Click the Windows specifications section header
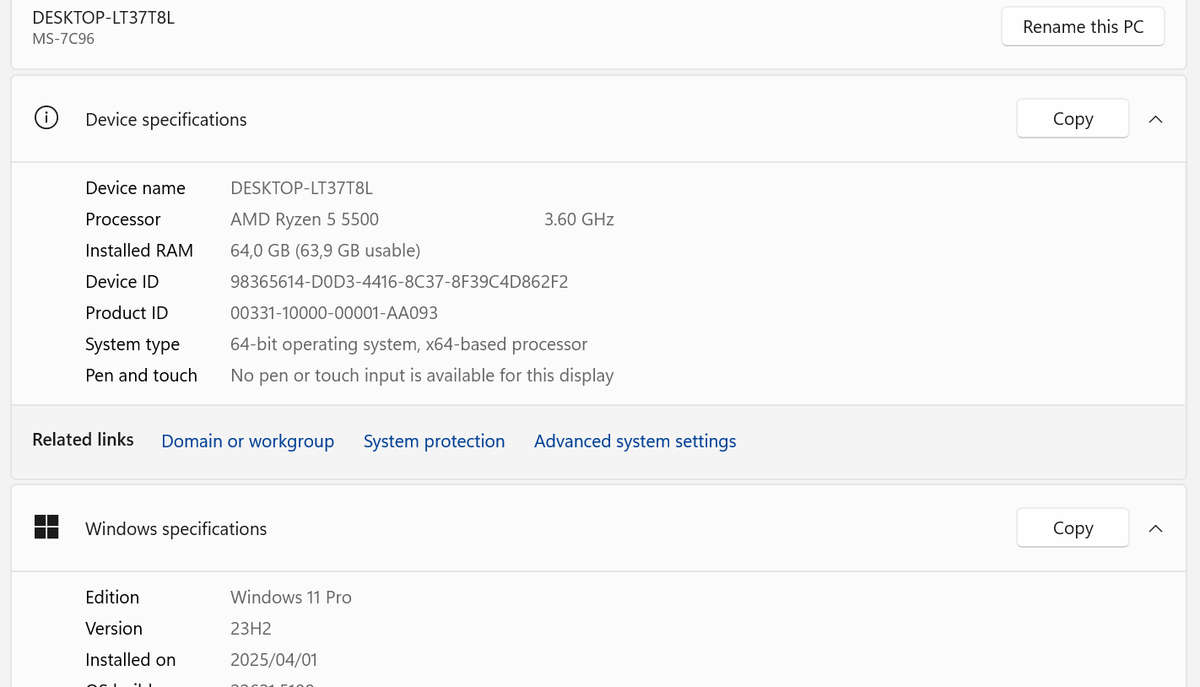 (176, 528)
